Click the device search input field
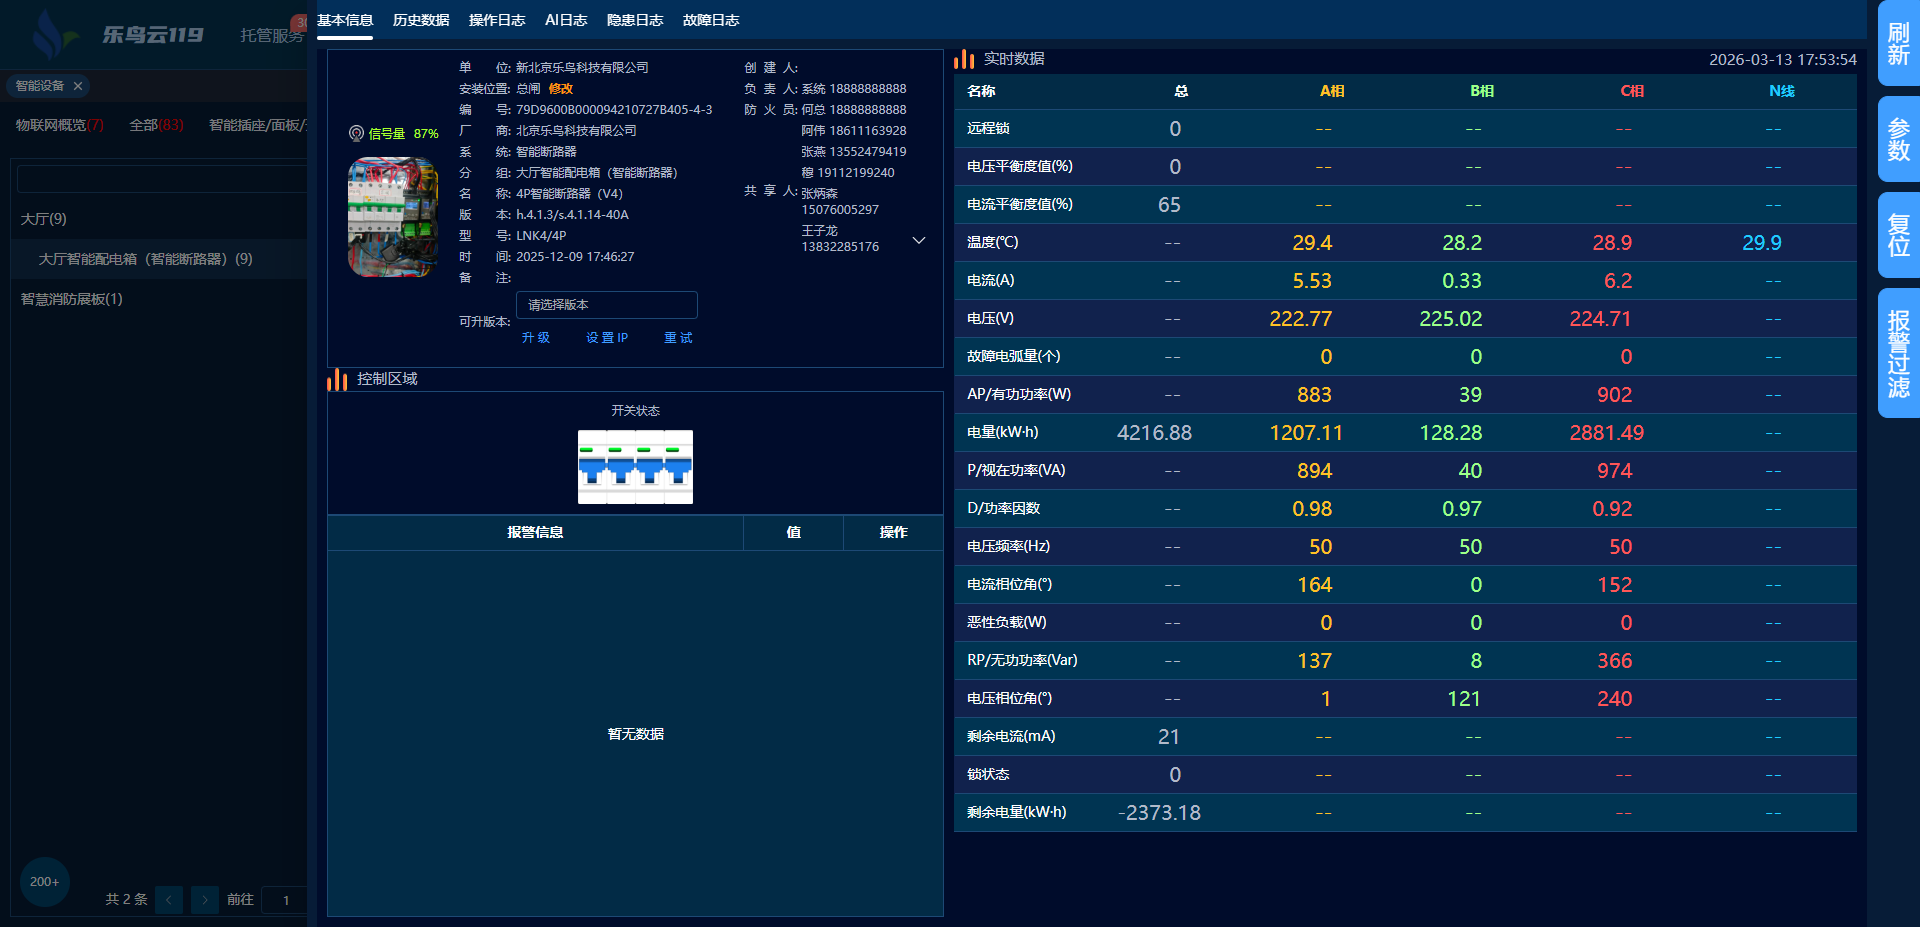This screenshot has width=1920, height=927. [x=162, y=179]
